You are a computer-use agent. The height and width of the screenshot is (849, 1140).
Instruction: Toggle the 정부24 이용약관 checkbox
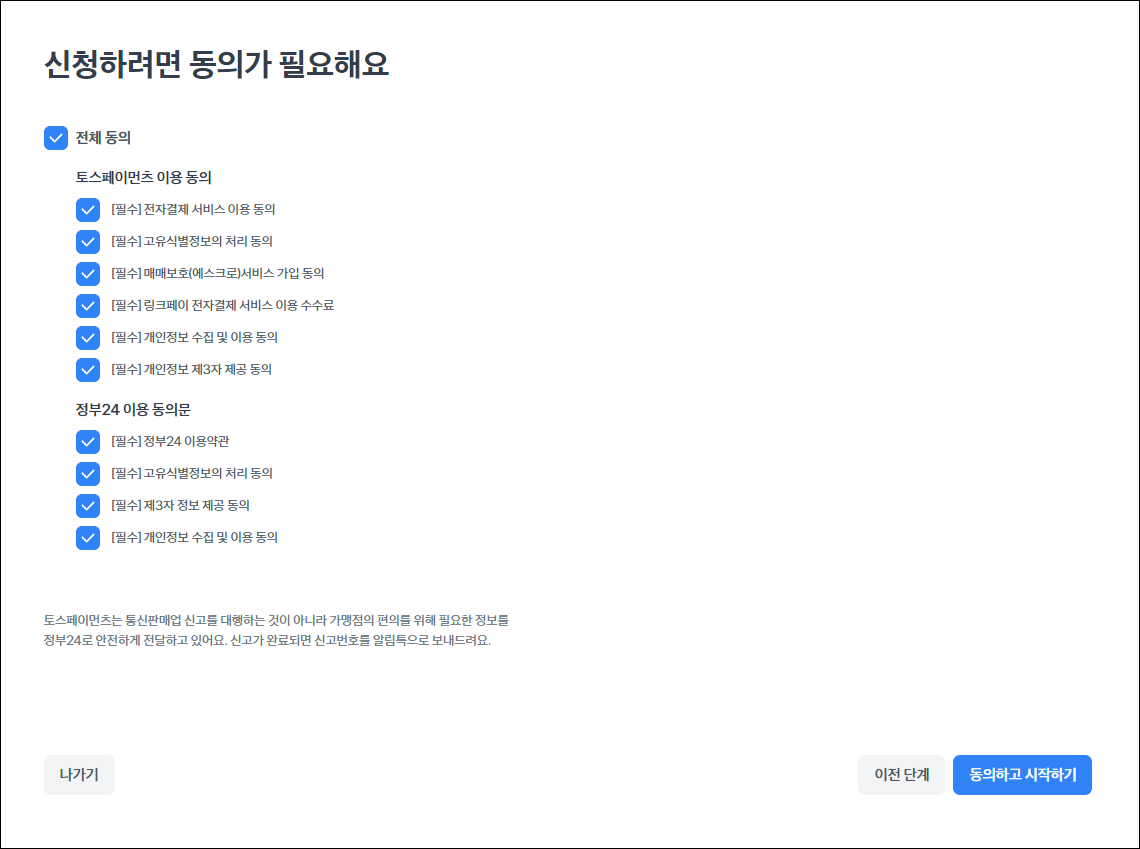tap(88, 442)
